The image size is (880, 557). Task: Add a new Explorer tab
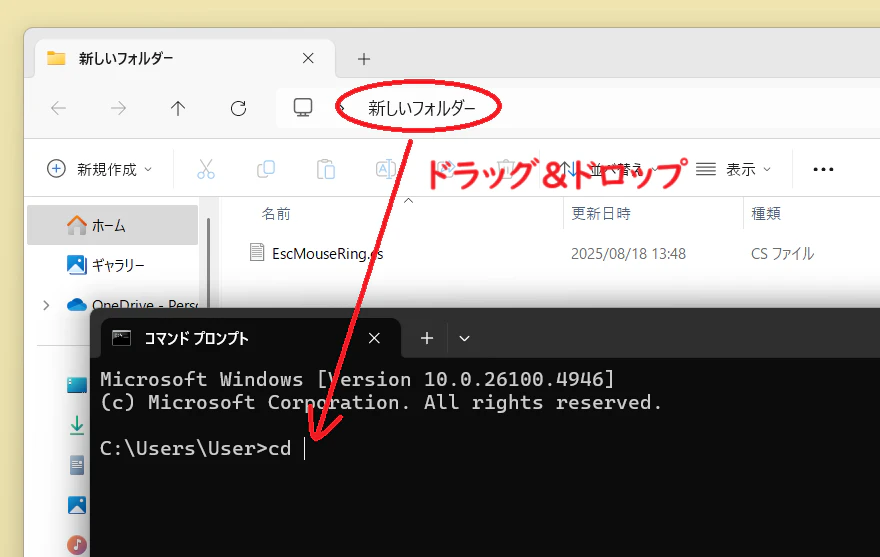tap(364, 58)
